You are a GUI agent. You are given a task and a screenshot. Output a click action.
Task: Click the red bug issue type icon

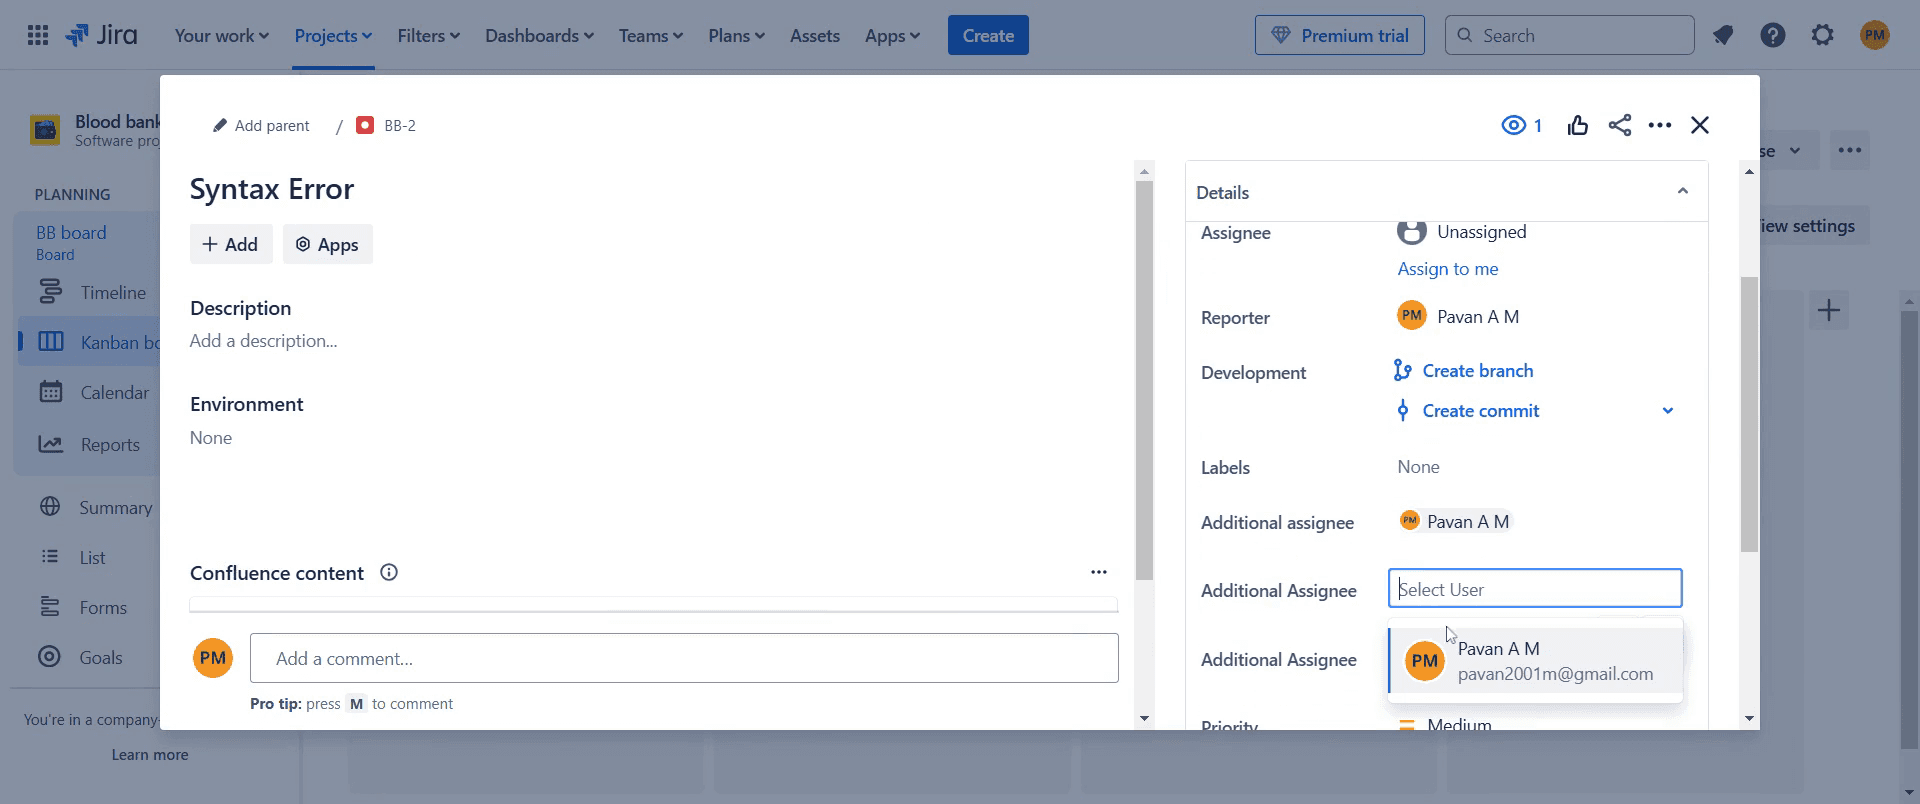click(365, 125)
